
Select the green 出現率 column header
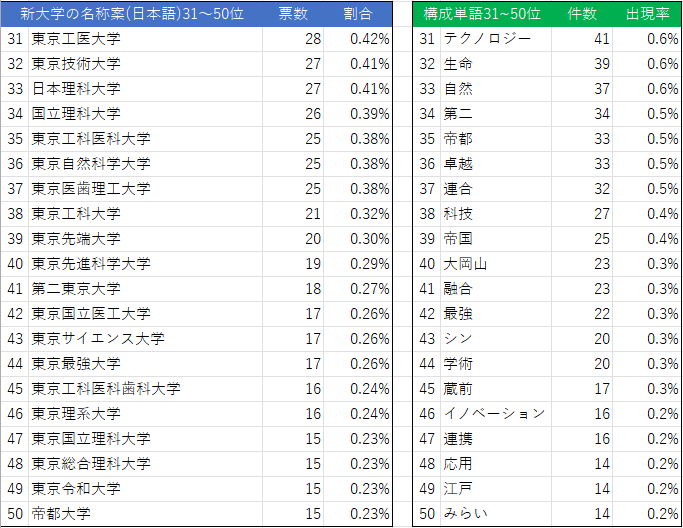click(647, 14)
